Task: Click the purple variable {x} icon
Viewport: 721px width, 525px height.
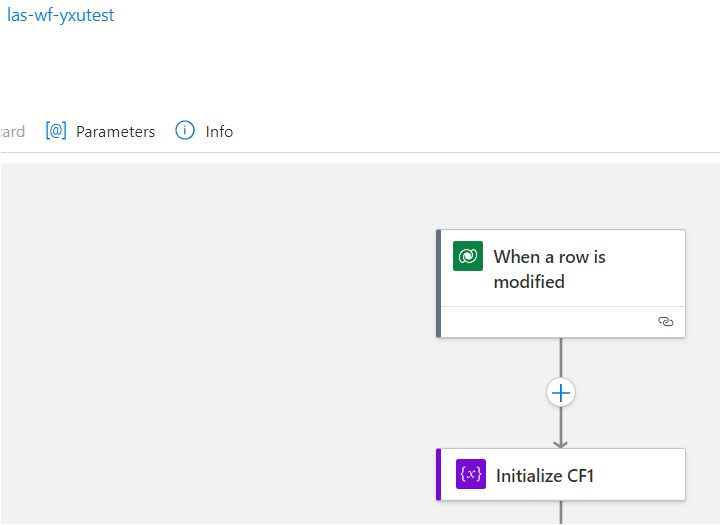Action: [471, 474]
